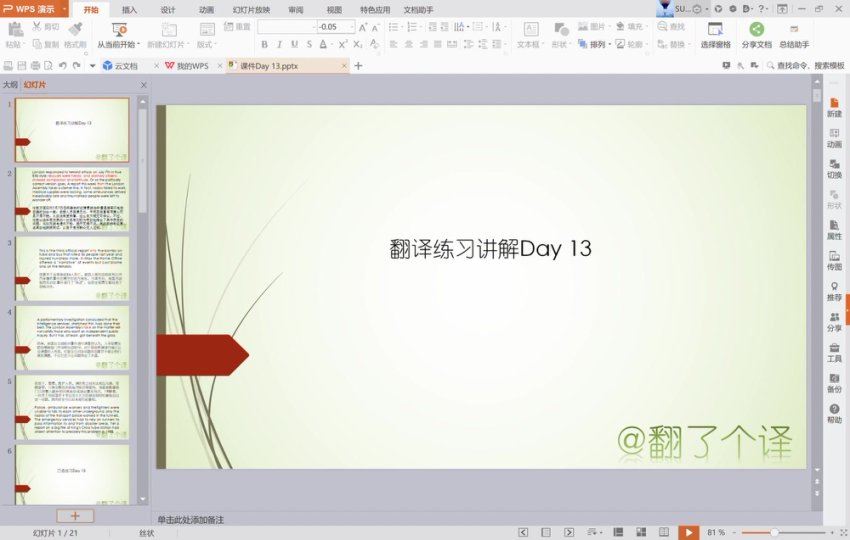Click the search command box (查找命令、搜索模板)
Viewport: 850px width, 540px height.
pos(806,66)
